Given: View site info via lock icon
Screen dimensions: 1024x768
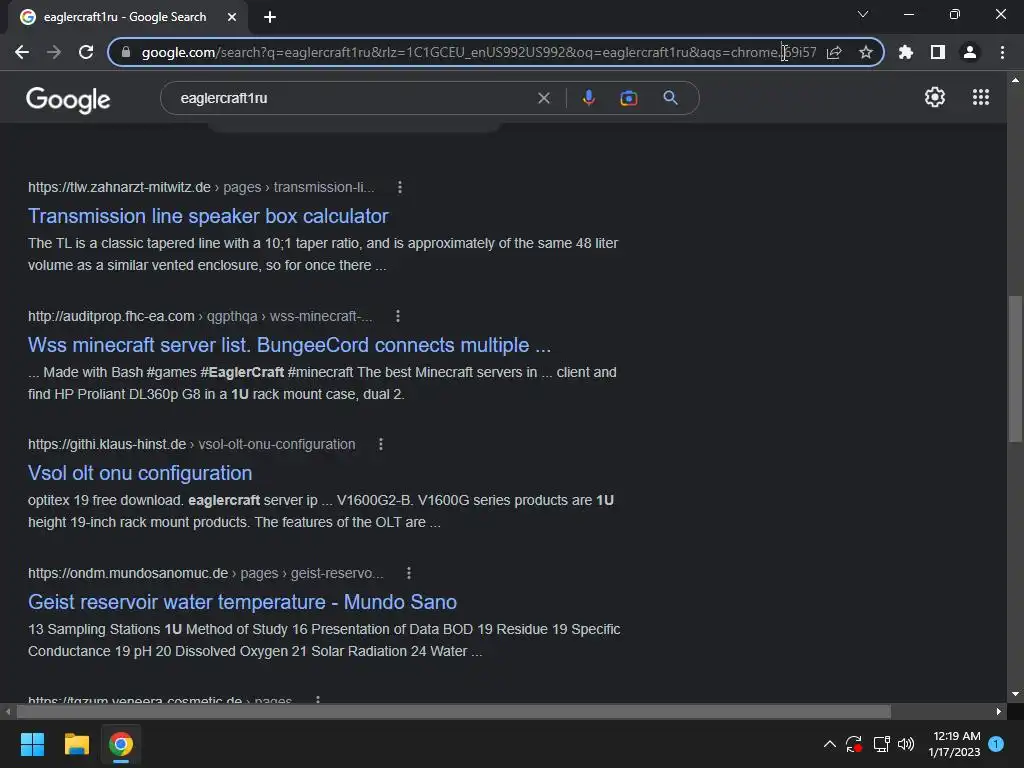Looking at the screenshot, I should click(x=126, y=52).
